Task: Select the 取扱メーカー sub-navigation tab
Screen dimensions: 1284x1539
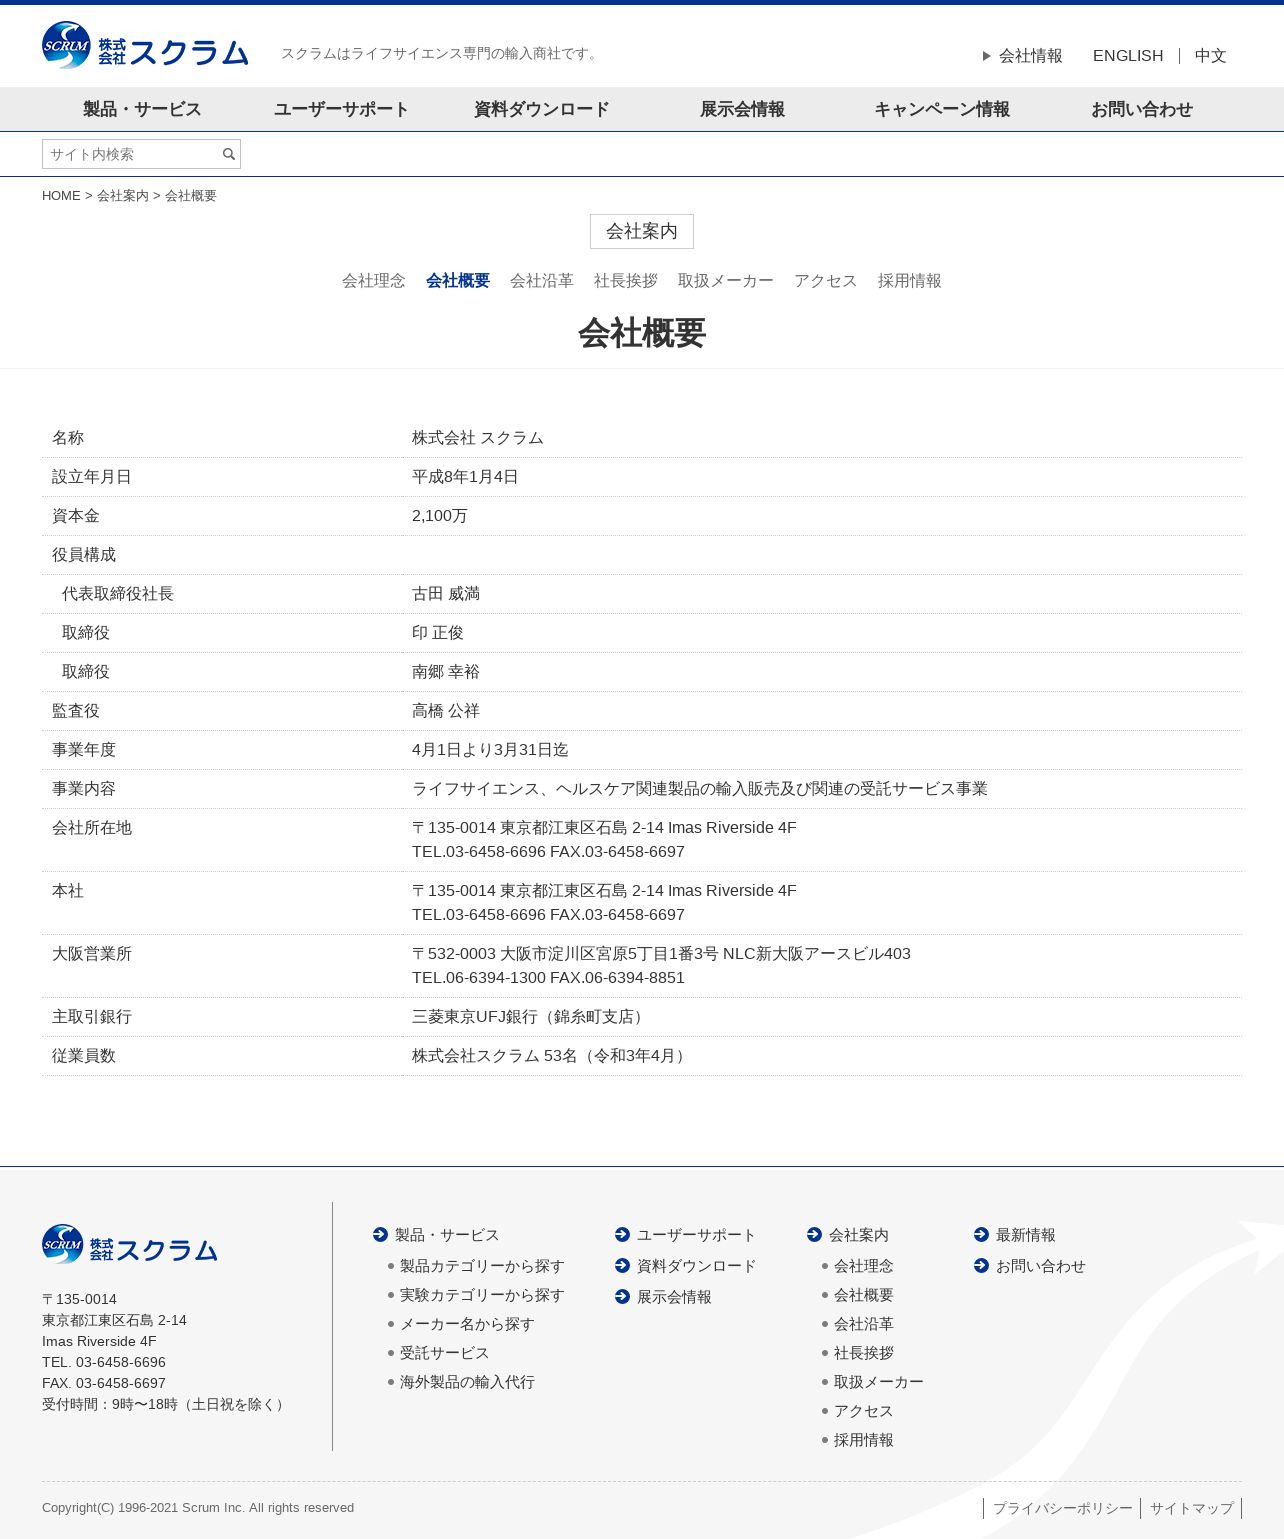Action: (x=726, y=281)
